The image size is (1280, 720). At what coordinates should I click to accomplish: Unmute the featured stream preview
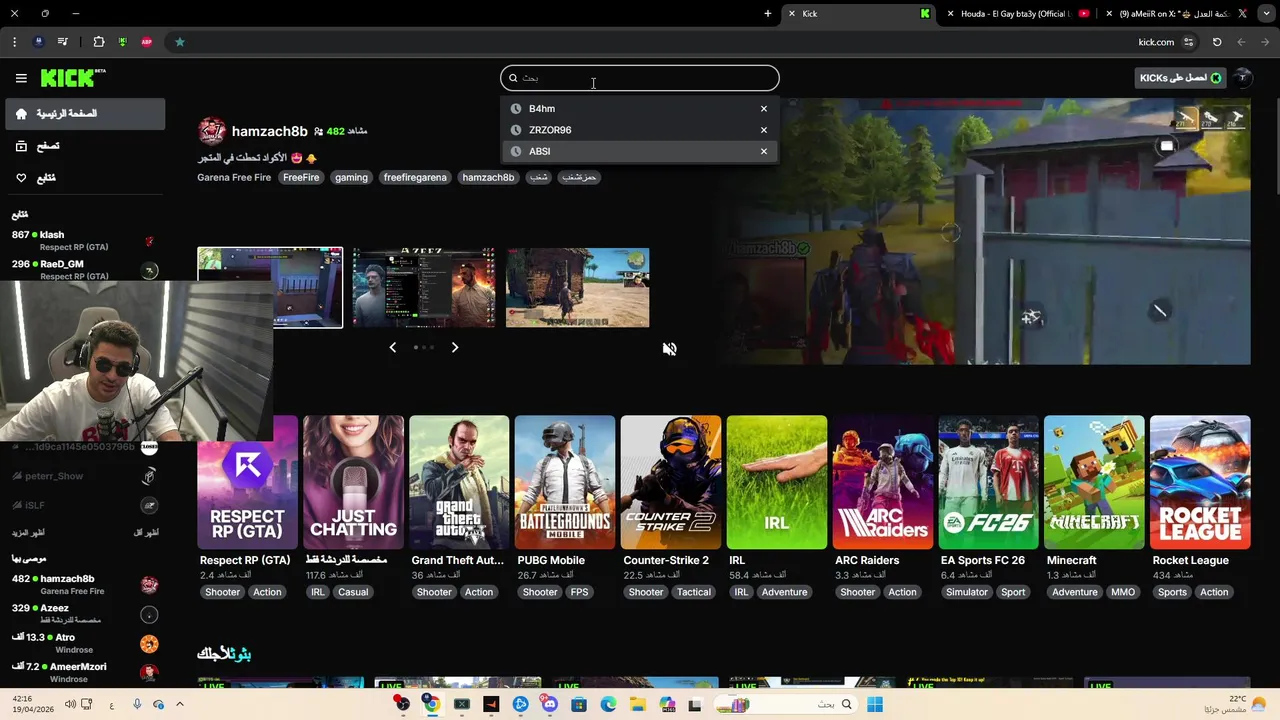click(670, 349)
